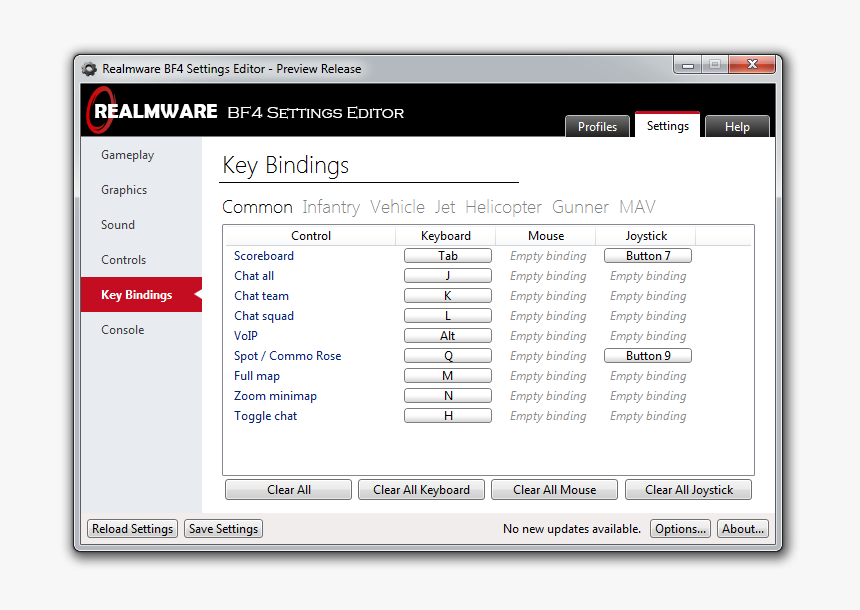Show the Helicopter bindings category
Screen dimensions: 860x610
click(x=503, y=207)
